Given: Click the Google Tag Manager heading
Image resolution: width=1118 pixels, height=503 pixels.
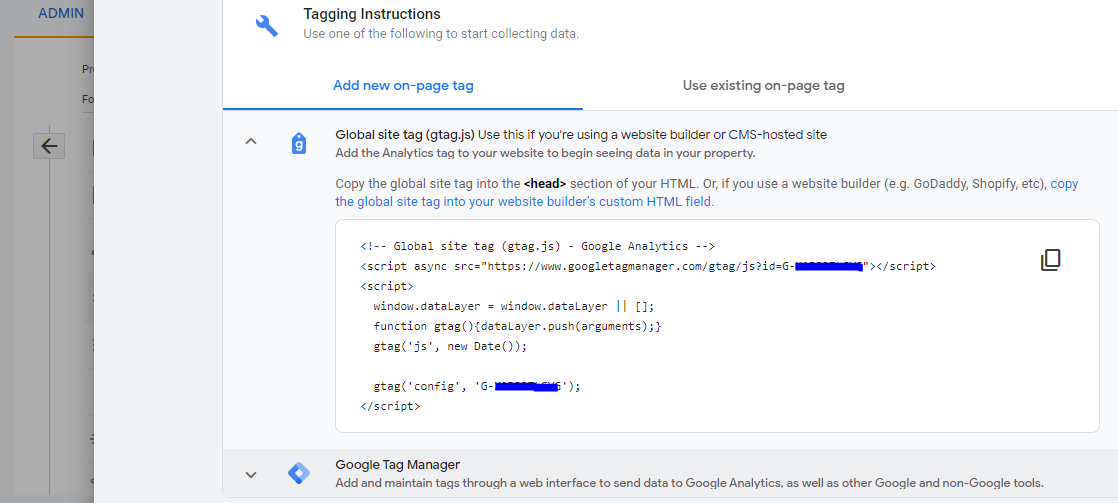Looking at the screenshot, I should point(398,464).
